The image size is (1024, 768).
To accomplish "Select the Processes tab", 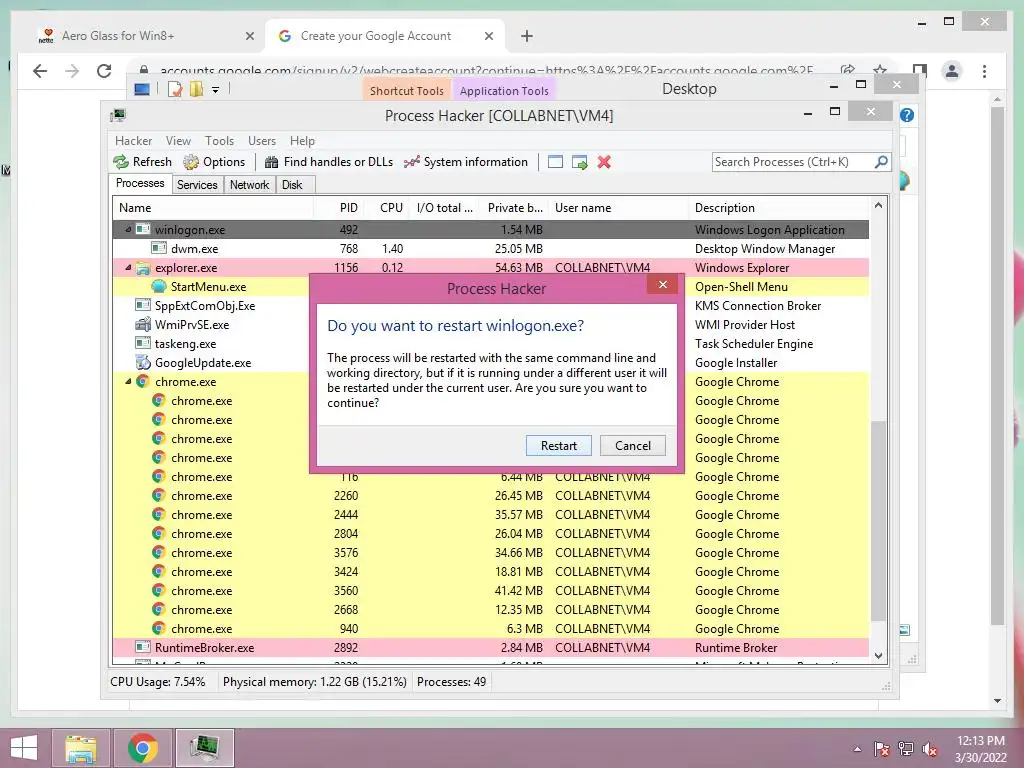I will pyautogui.click(x=140, y=184).
